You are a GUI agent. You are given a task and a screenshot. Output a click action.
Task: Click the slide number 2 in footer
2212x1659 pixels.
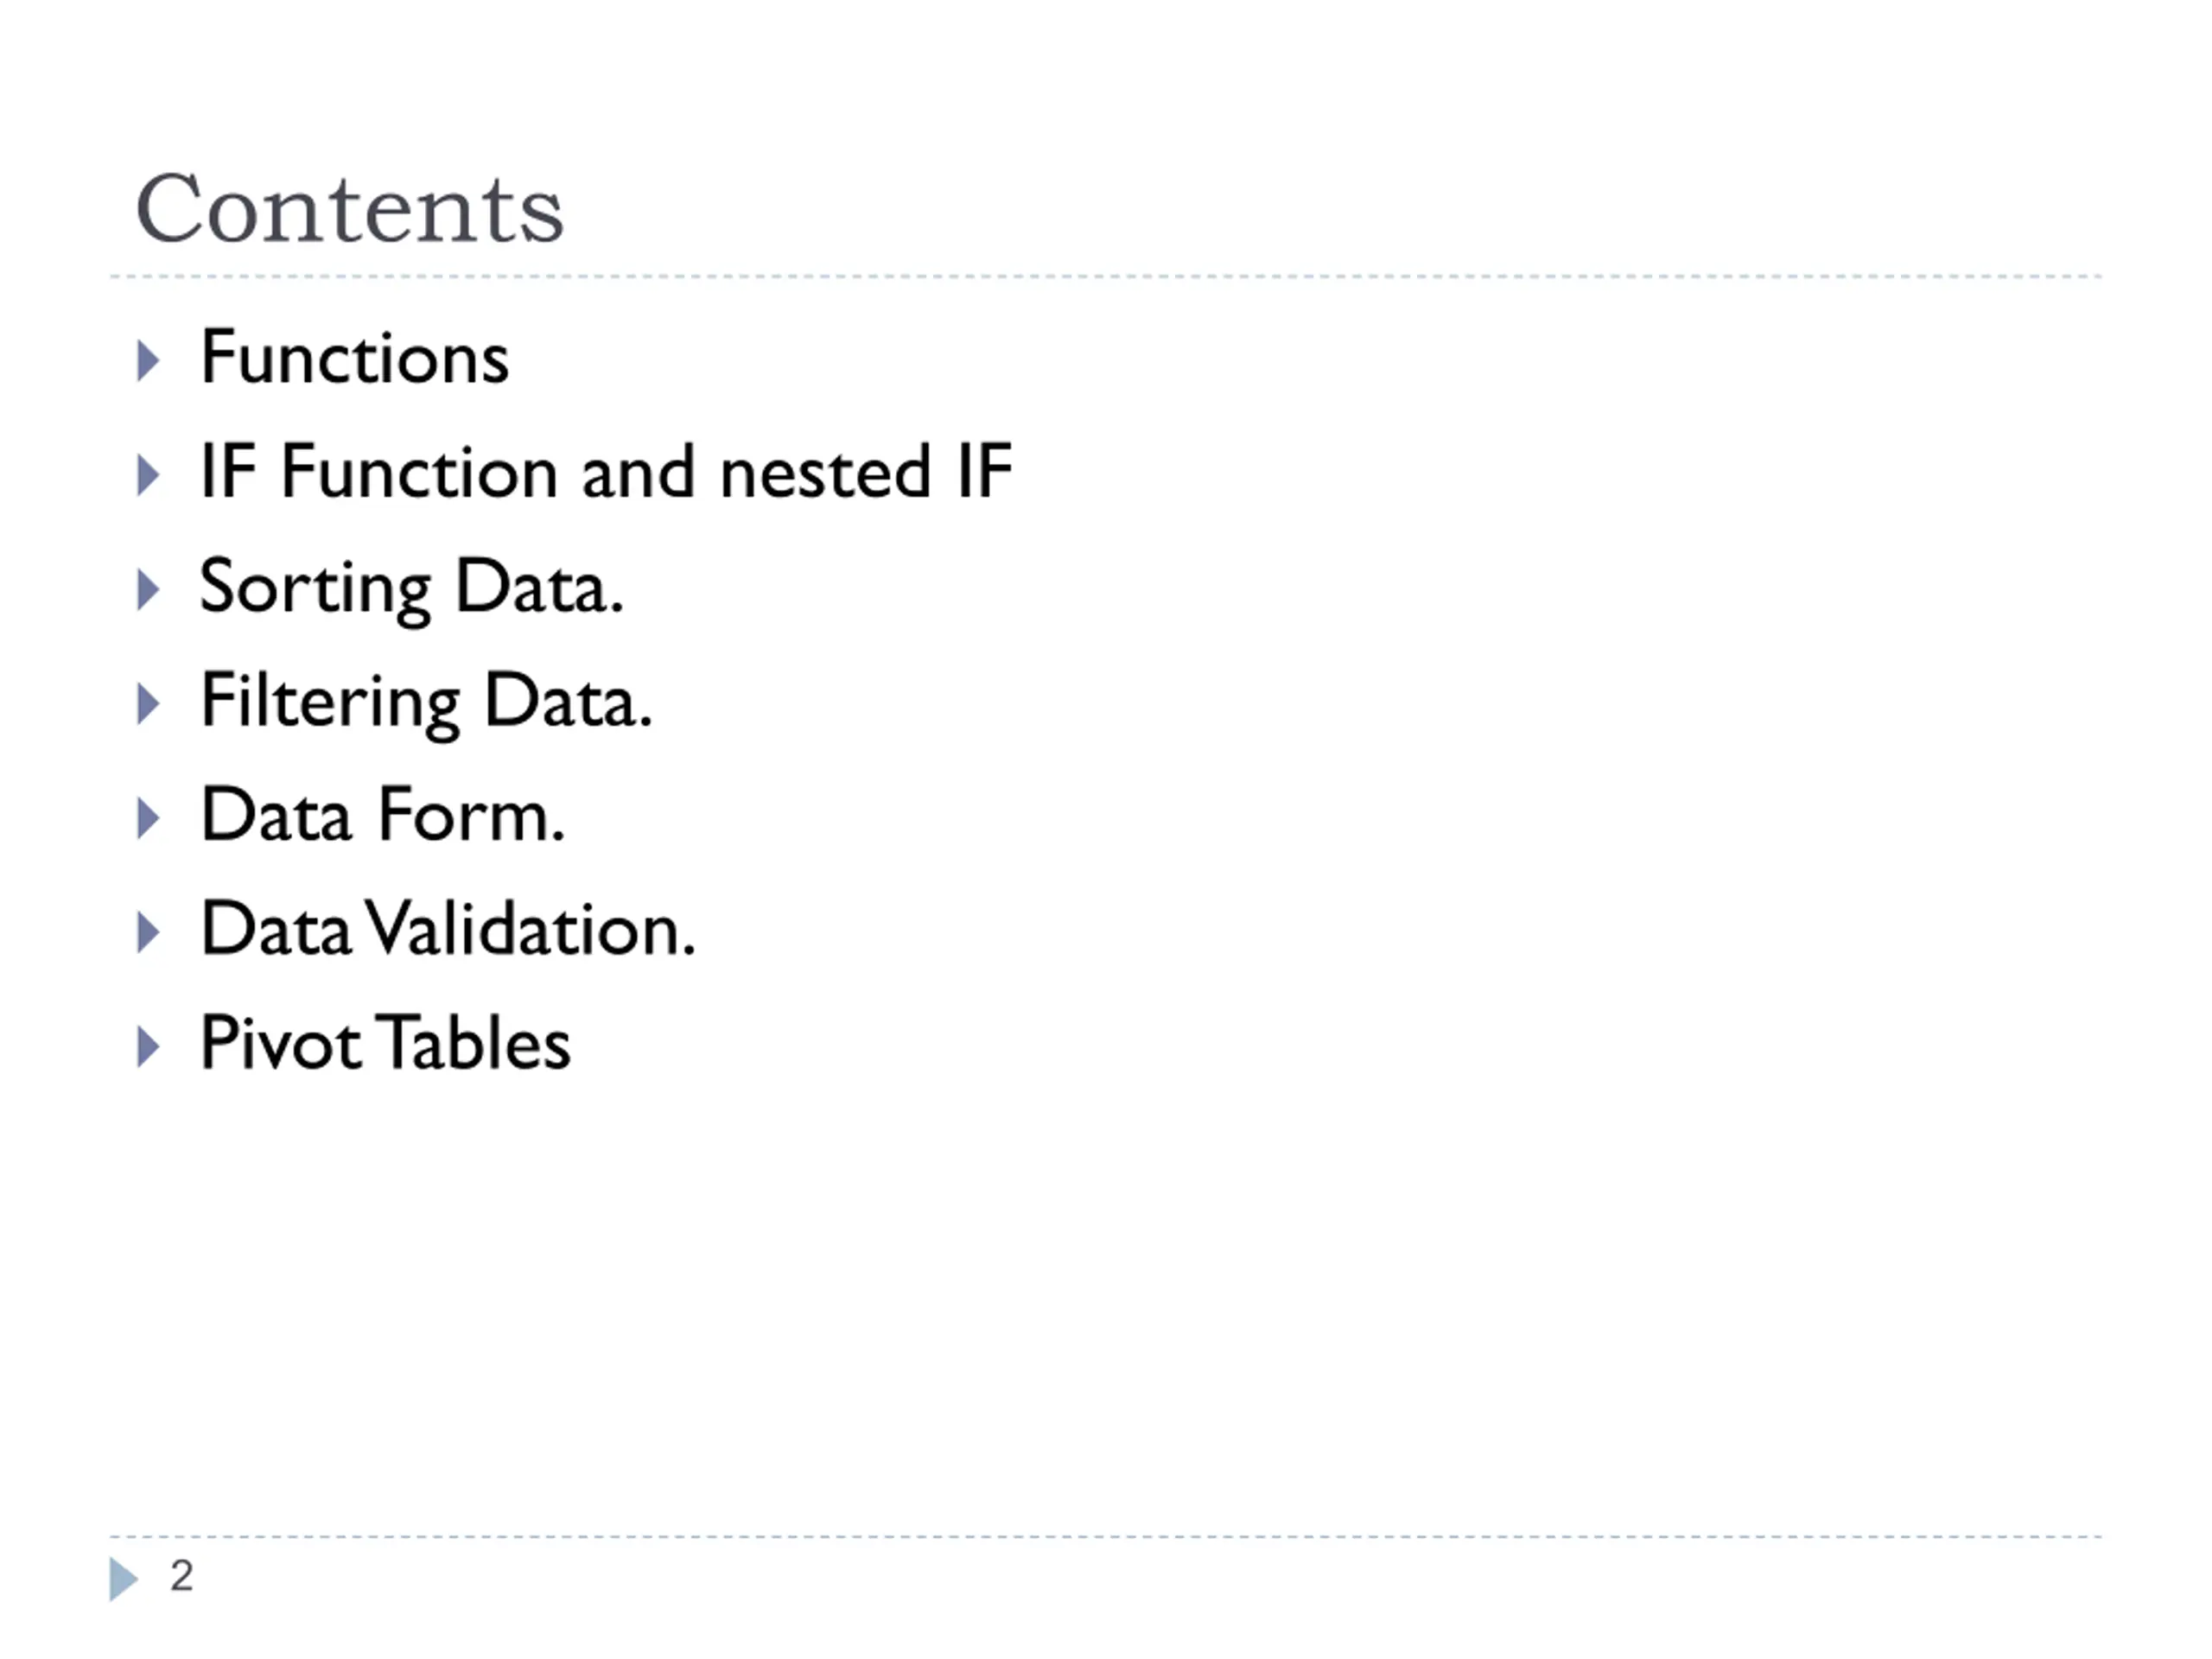(x=182, y=1576)
